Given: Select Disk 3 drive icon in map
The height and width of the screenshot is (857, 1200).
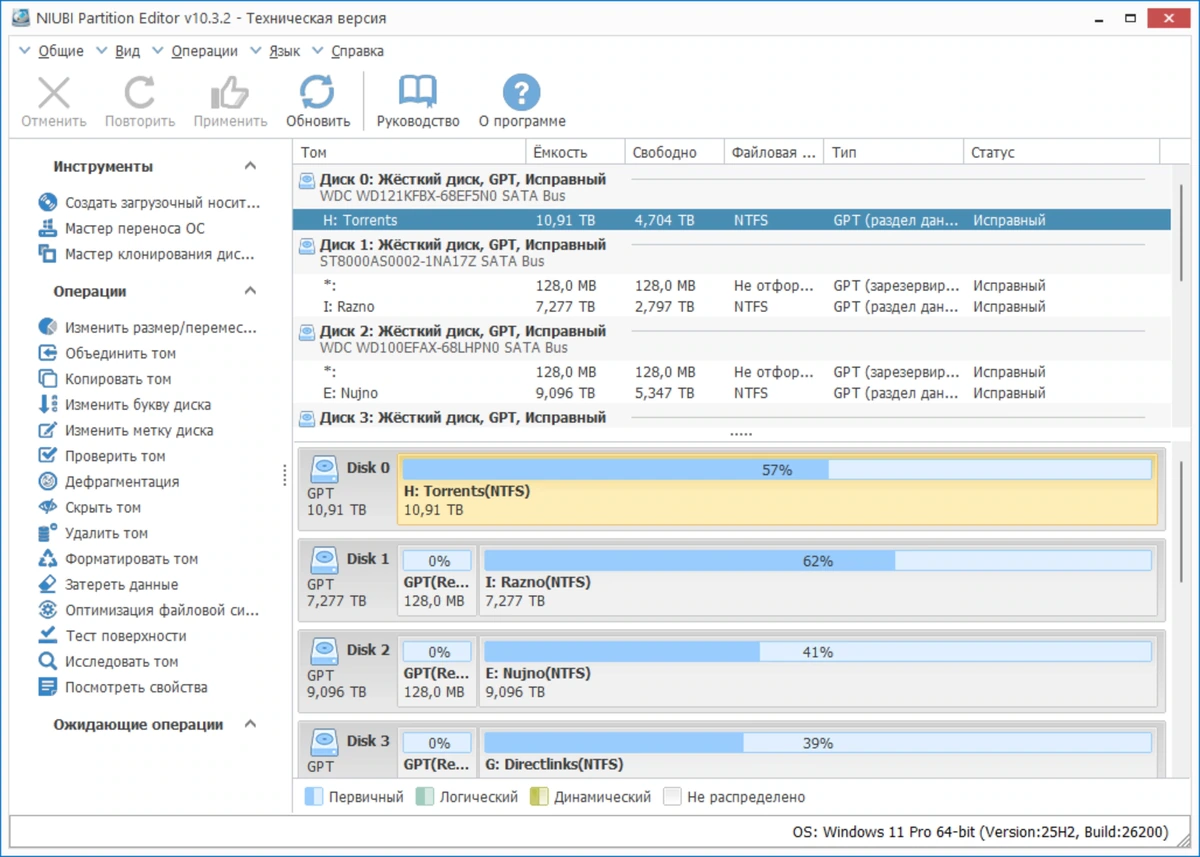Looking at the screenshot, I should coord(325,741).
